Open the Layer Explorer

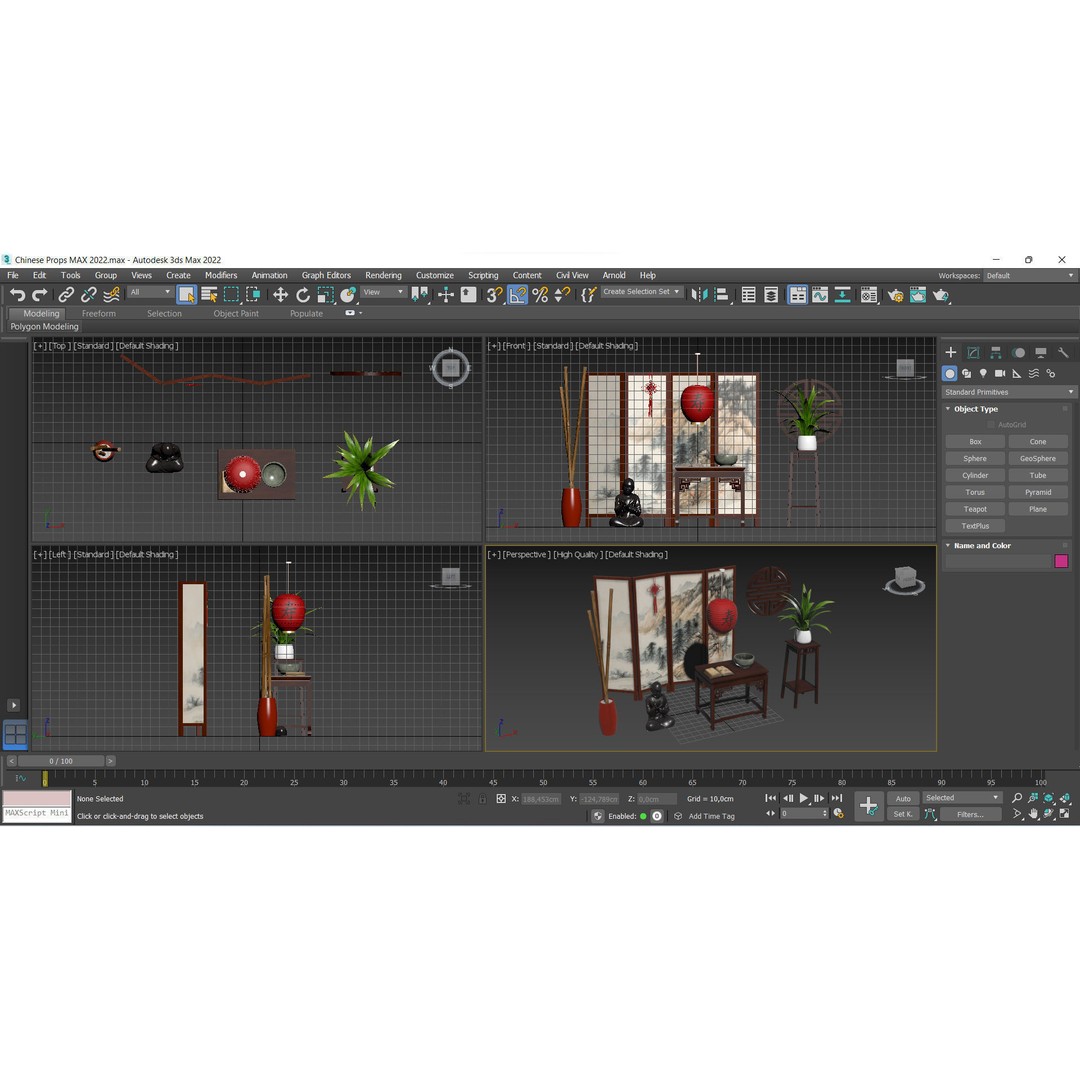[x=771, y=295]
